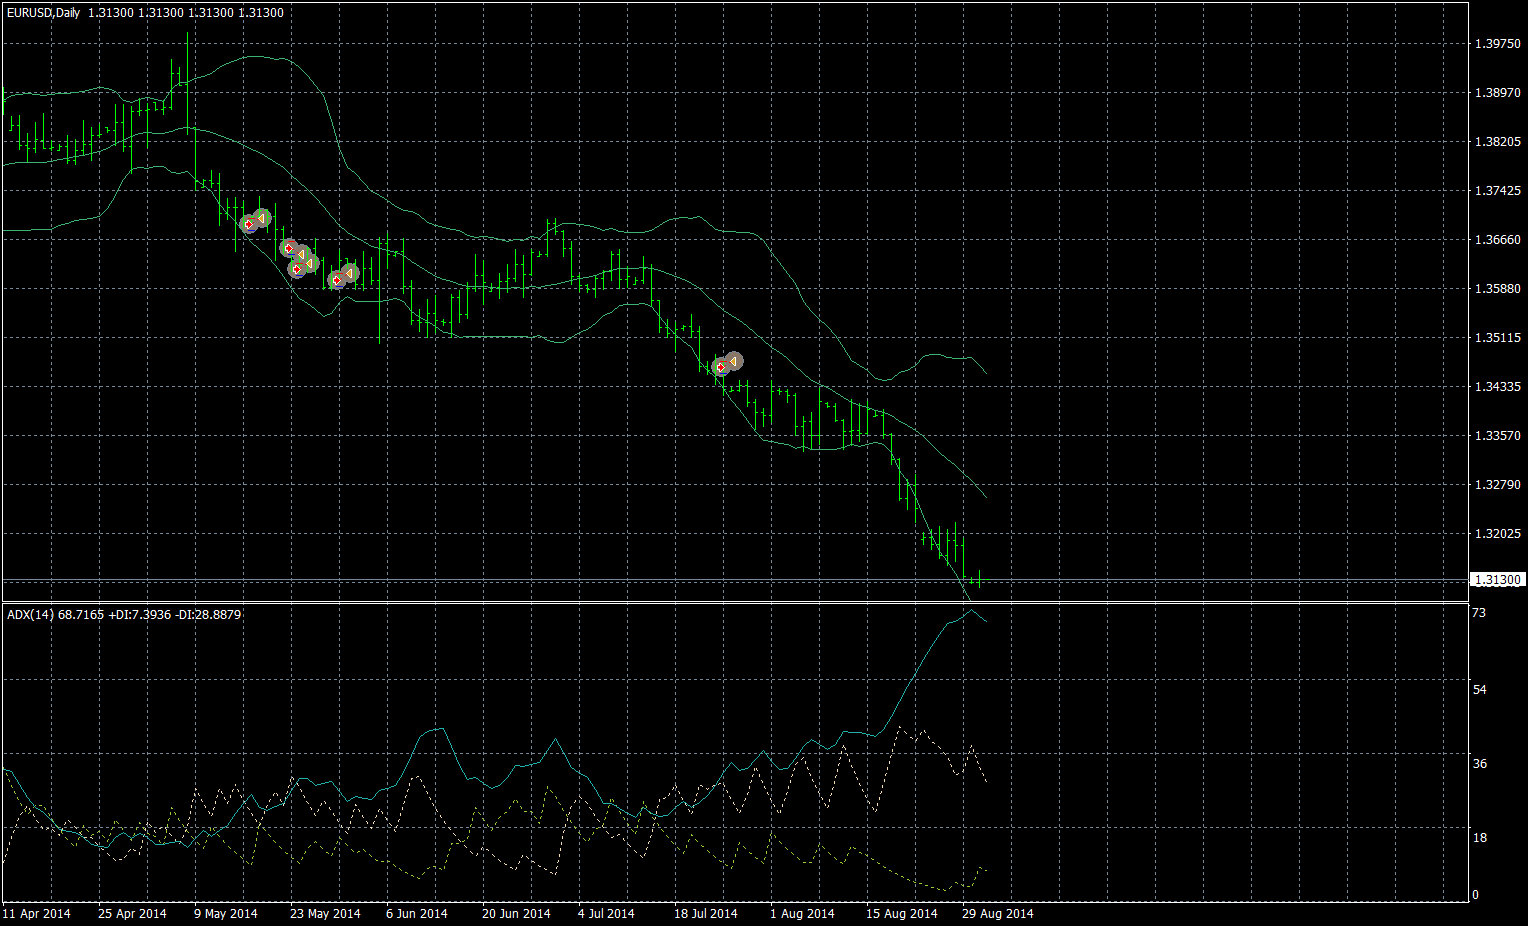
Task: Click date label 1 Aug 2014
Action: pos(802,913)
